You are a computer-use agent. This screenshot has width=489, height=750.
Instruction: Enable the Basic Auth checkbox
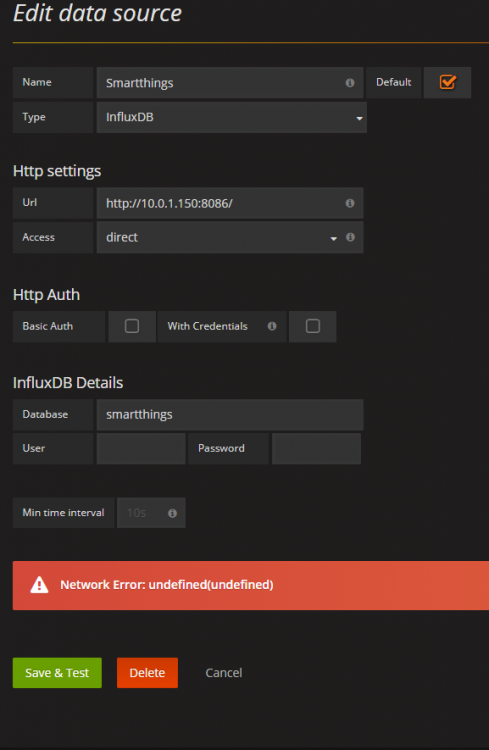click(x=132, y=326)
